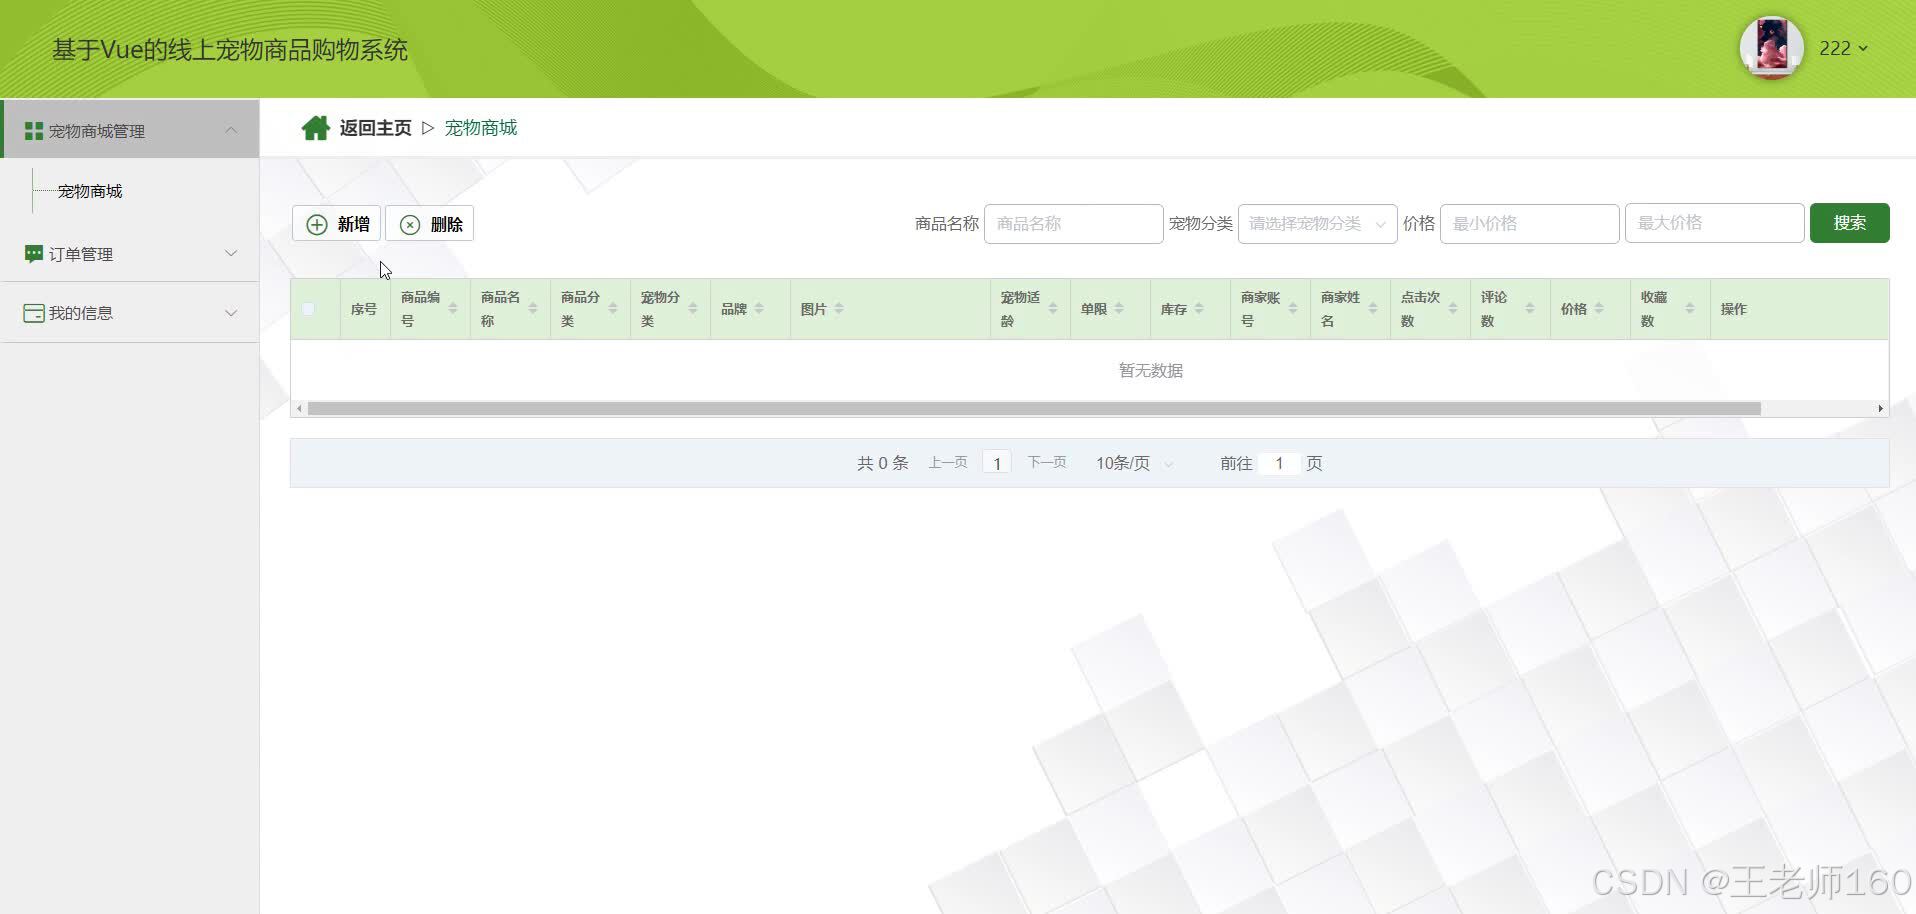The width and height of the screenshot is (1916, 914).
Task: Click the 新增 button
Action: pos(336,224)
